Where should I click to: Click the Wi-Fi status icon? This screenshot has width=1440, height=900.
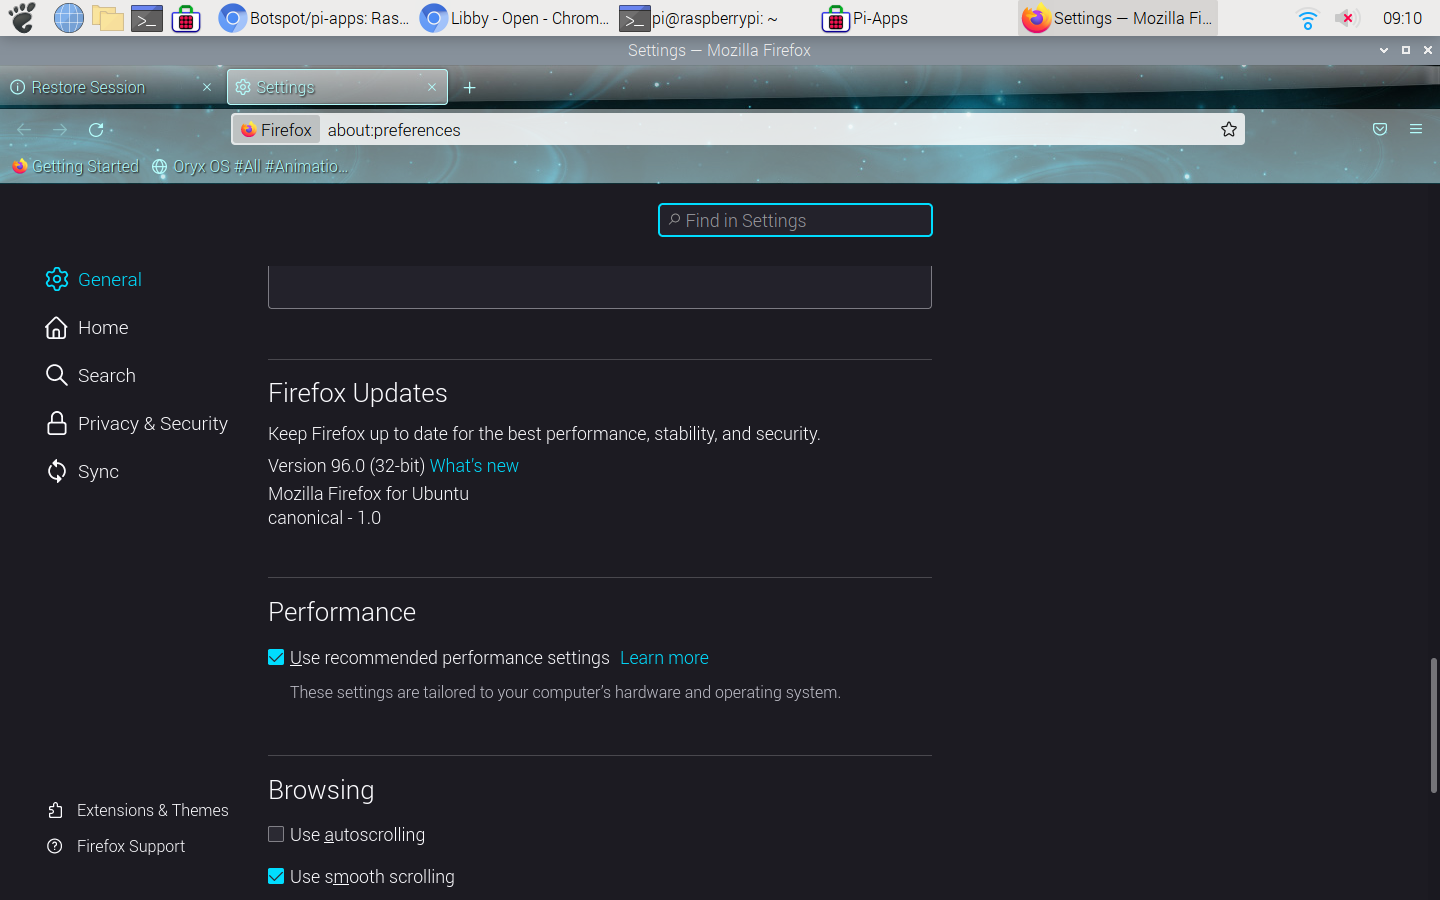point(1307,17)
